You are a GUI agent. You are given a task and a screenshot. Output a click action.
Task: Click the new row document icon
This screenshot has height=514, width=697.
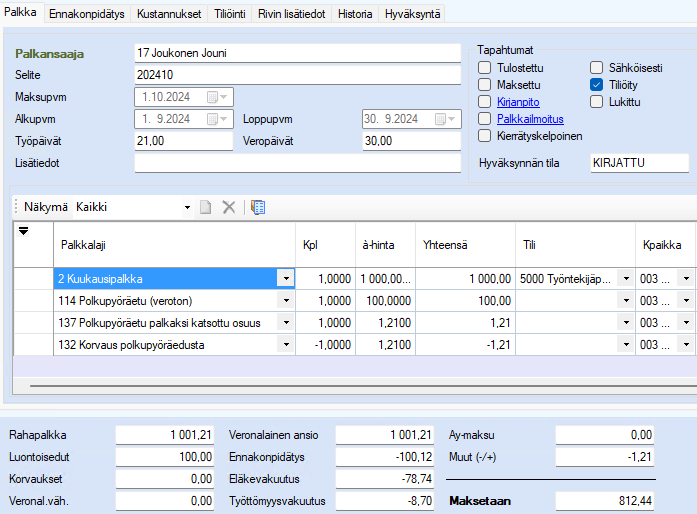coord(206,207)
